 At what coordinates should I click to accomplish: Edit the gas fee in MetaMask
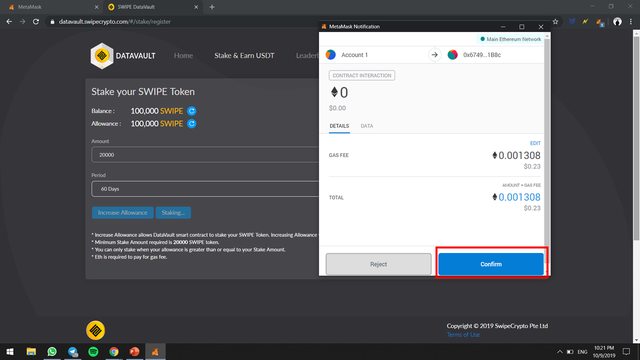click(x=535, y=143)
